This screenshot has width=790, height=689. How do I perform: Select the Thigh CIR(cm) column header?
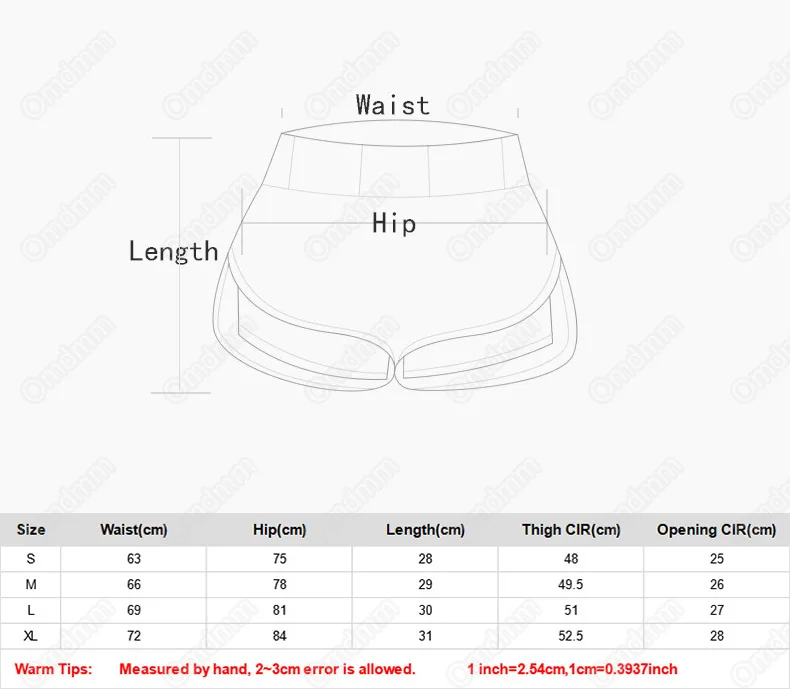571,529
